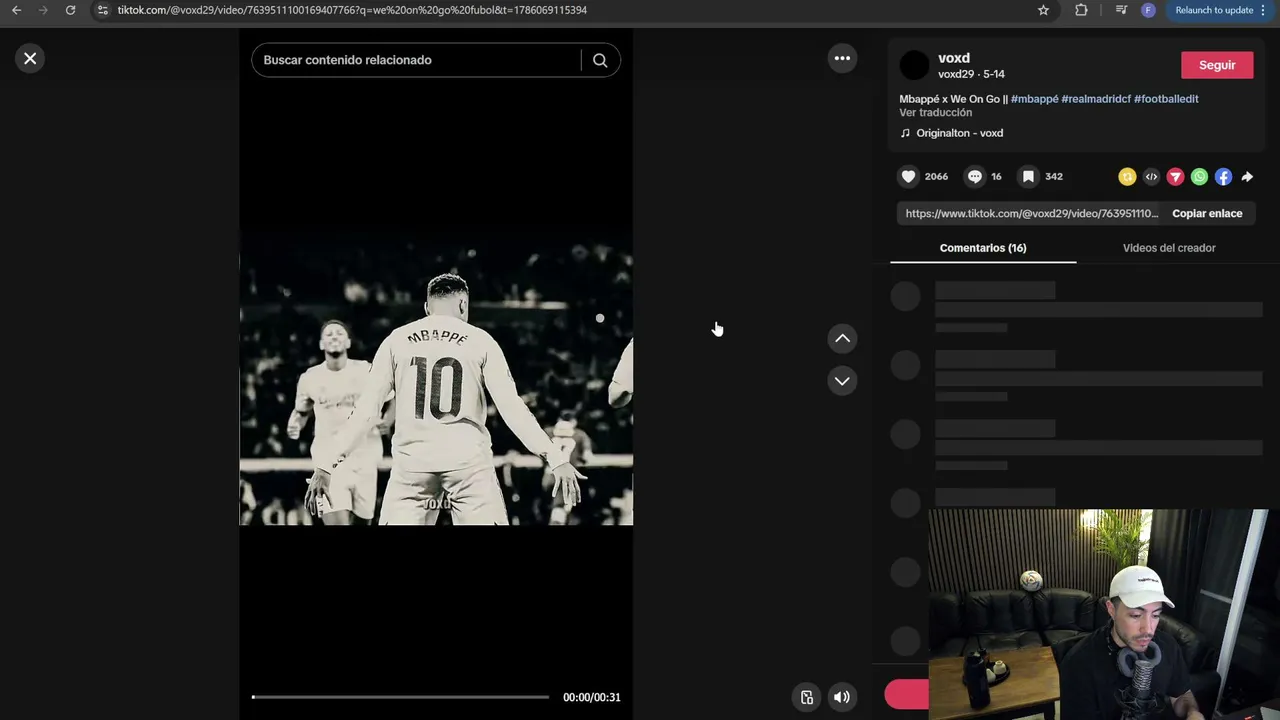The height and width of the screenshot is (720, 1280).
Task: Reload the page in the browser
Action: pos(70,10)
